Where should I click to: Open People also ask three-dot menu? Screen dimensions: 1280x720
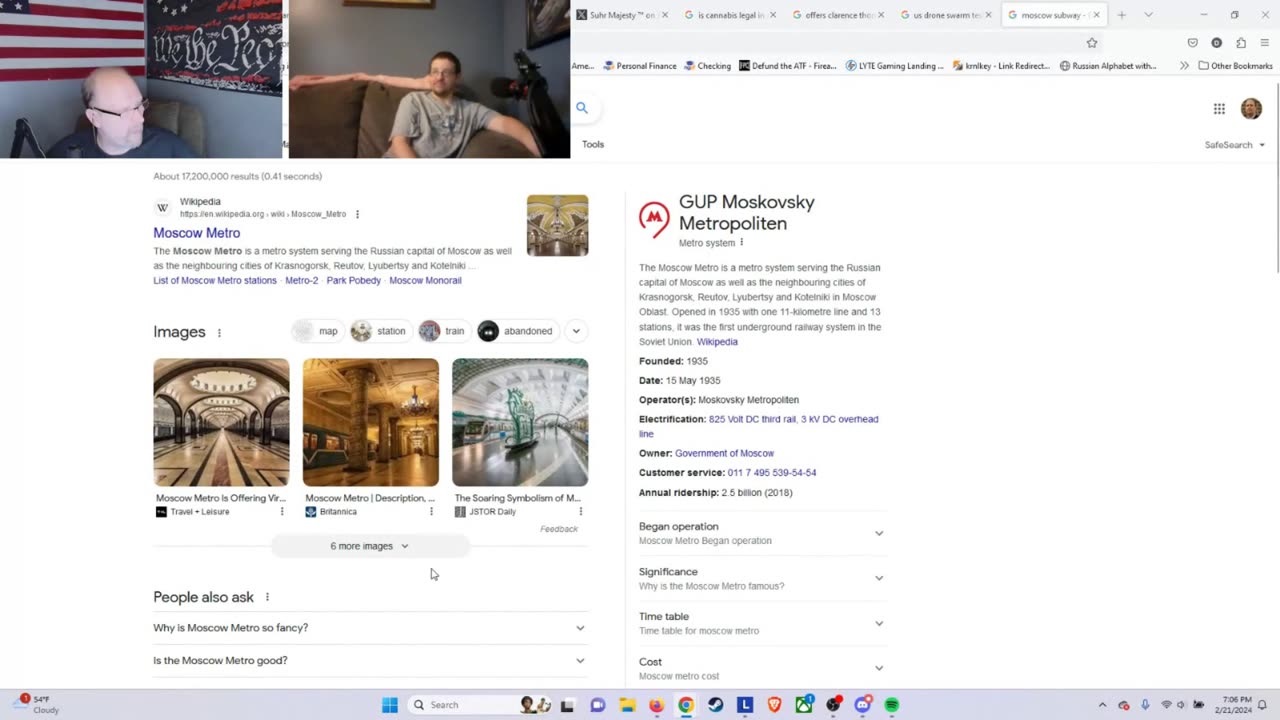[267, 597]
